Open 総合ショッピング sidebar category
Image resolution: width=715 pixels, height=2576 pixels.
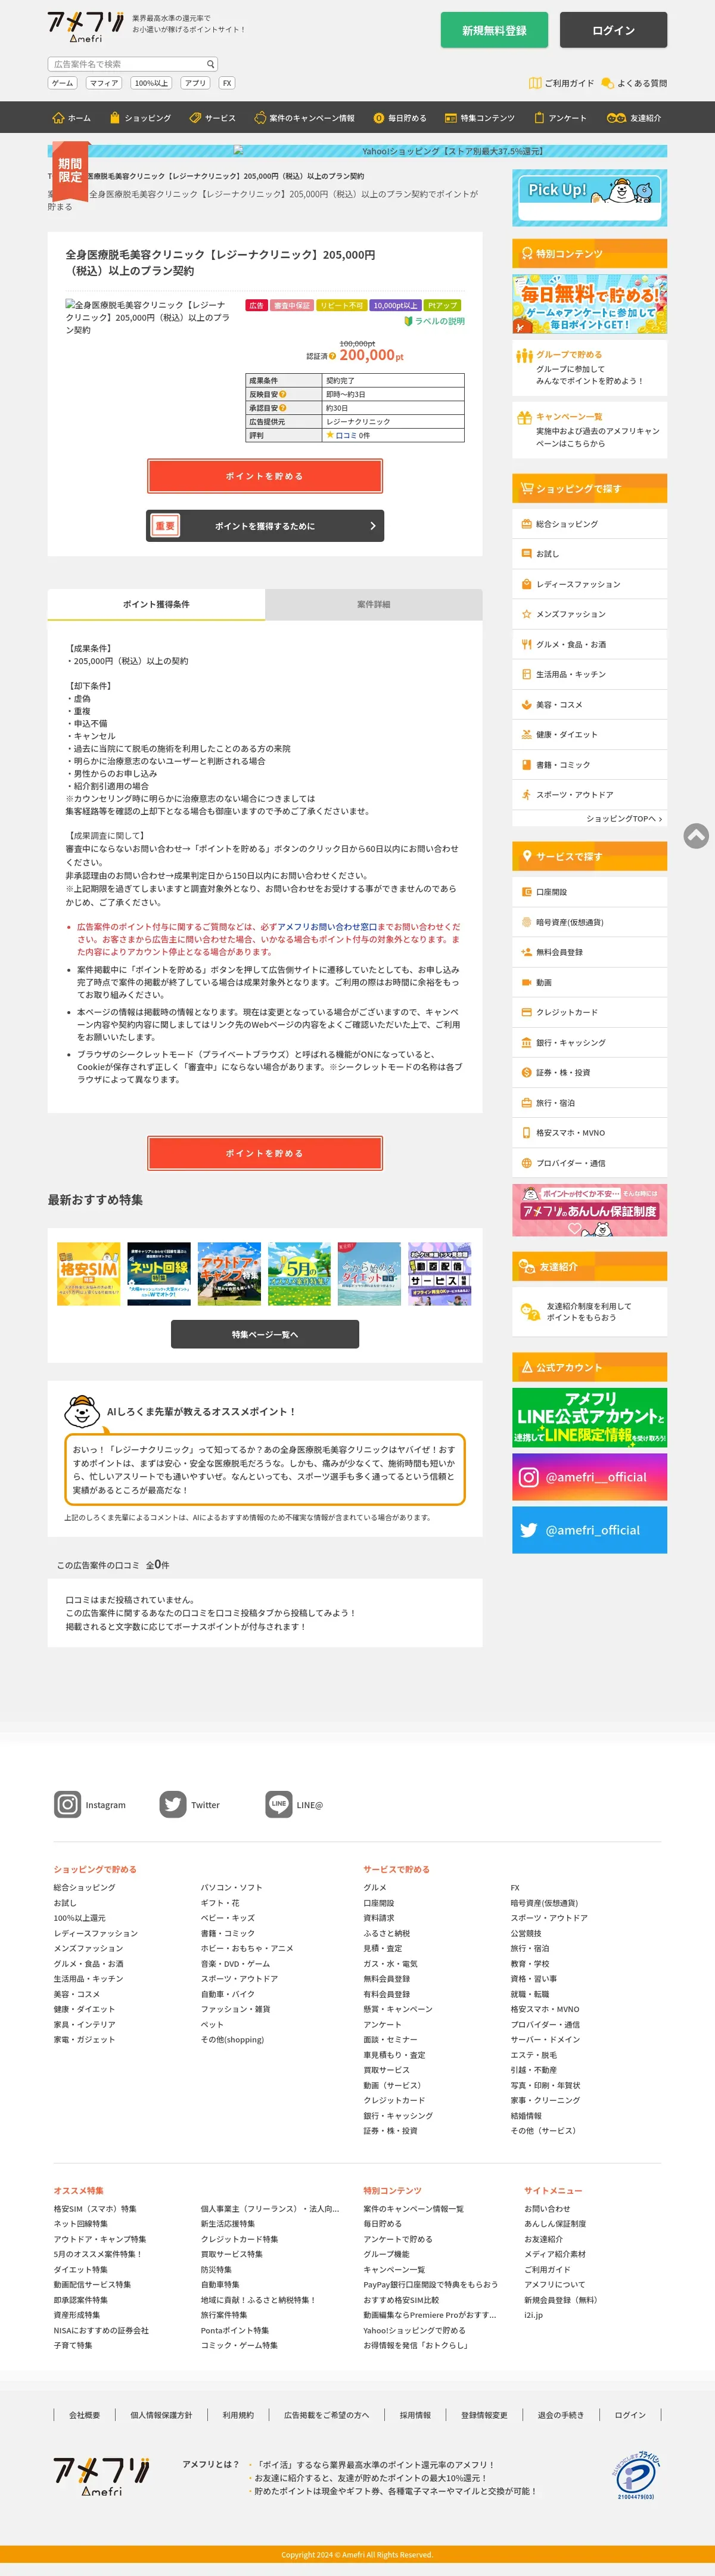point(590,524)
